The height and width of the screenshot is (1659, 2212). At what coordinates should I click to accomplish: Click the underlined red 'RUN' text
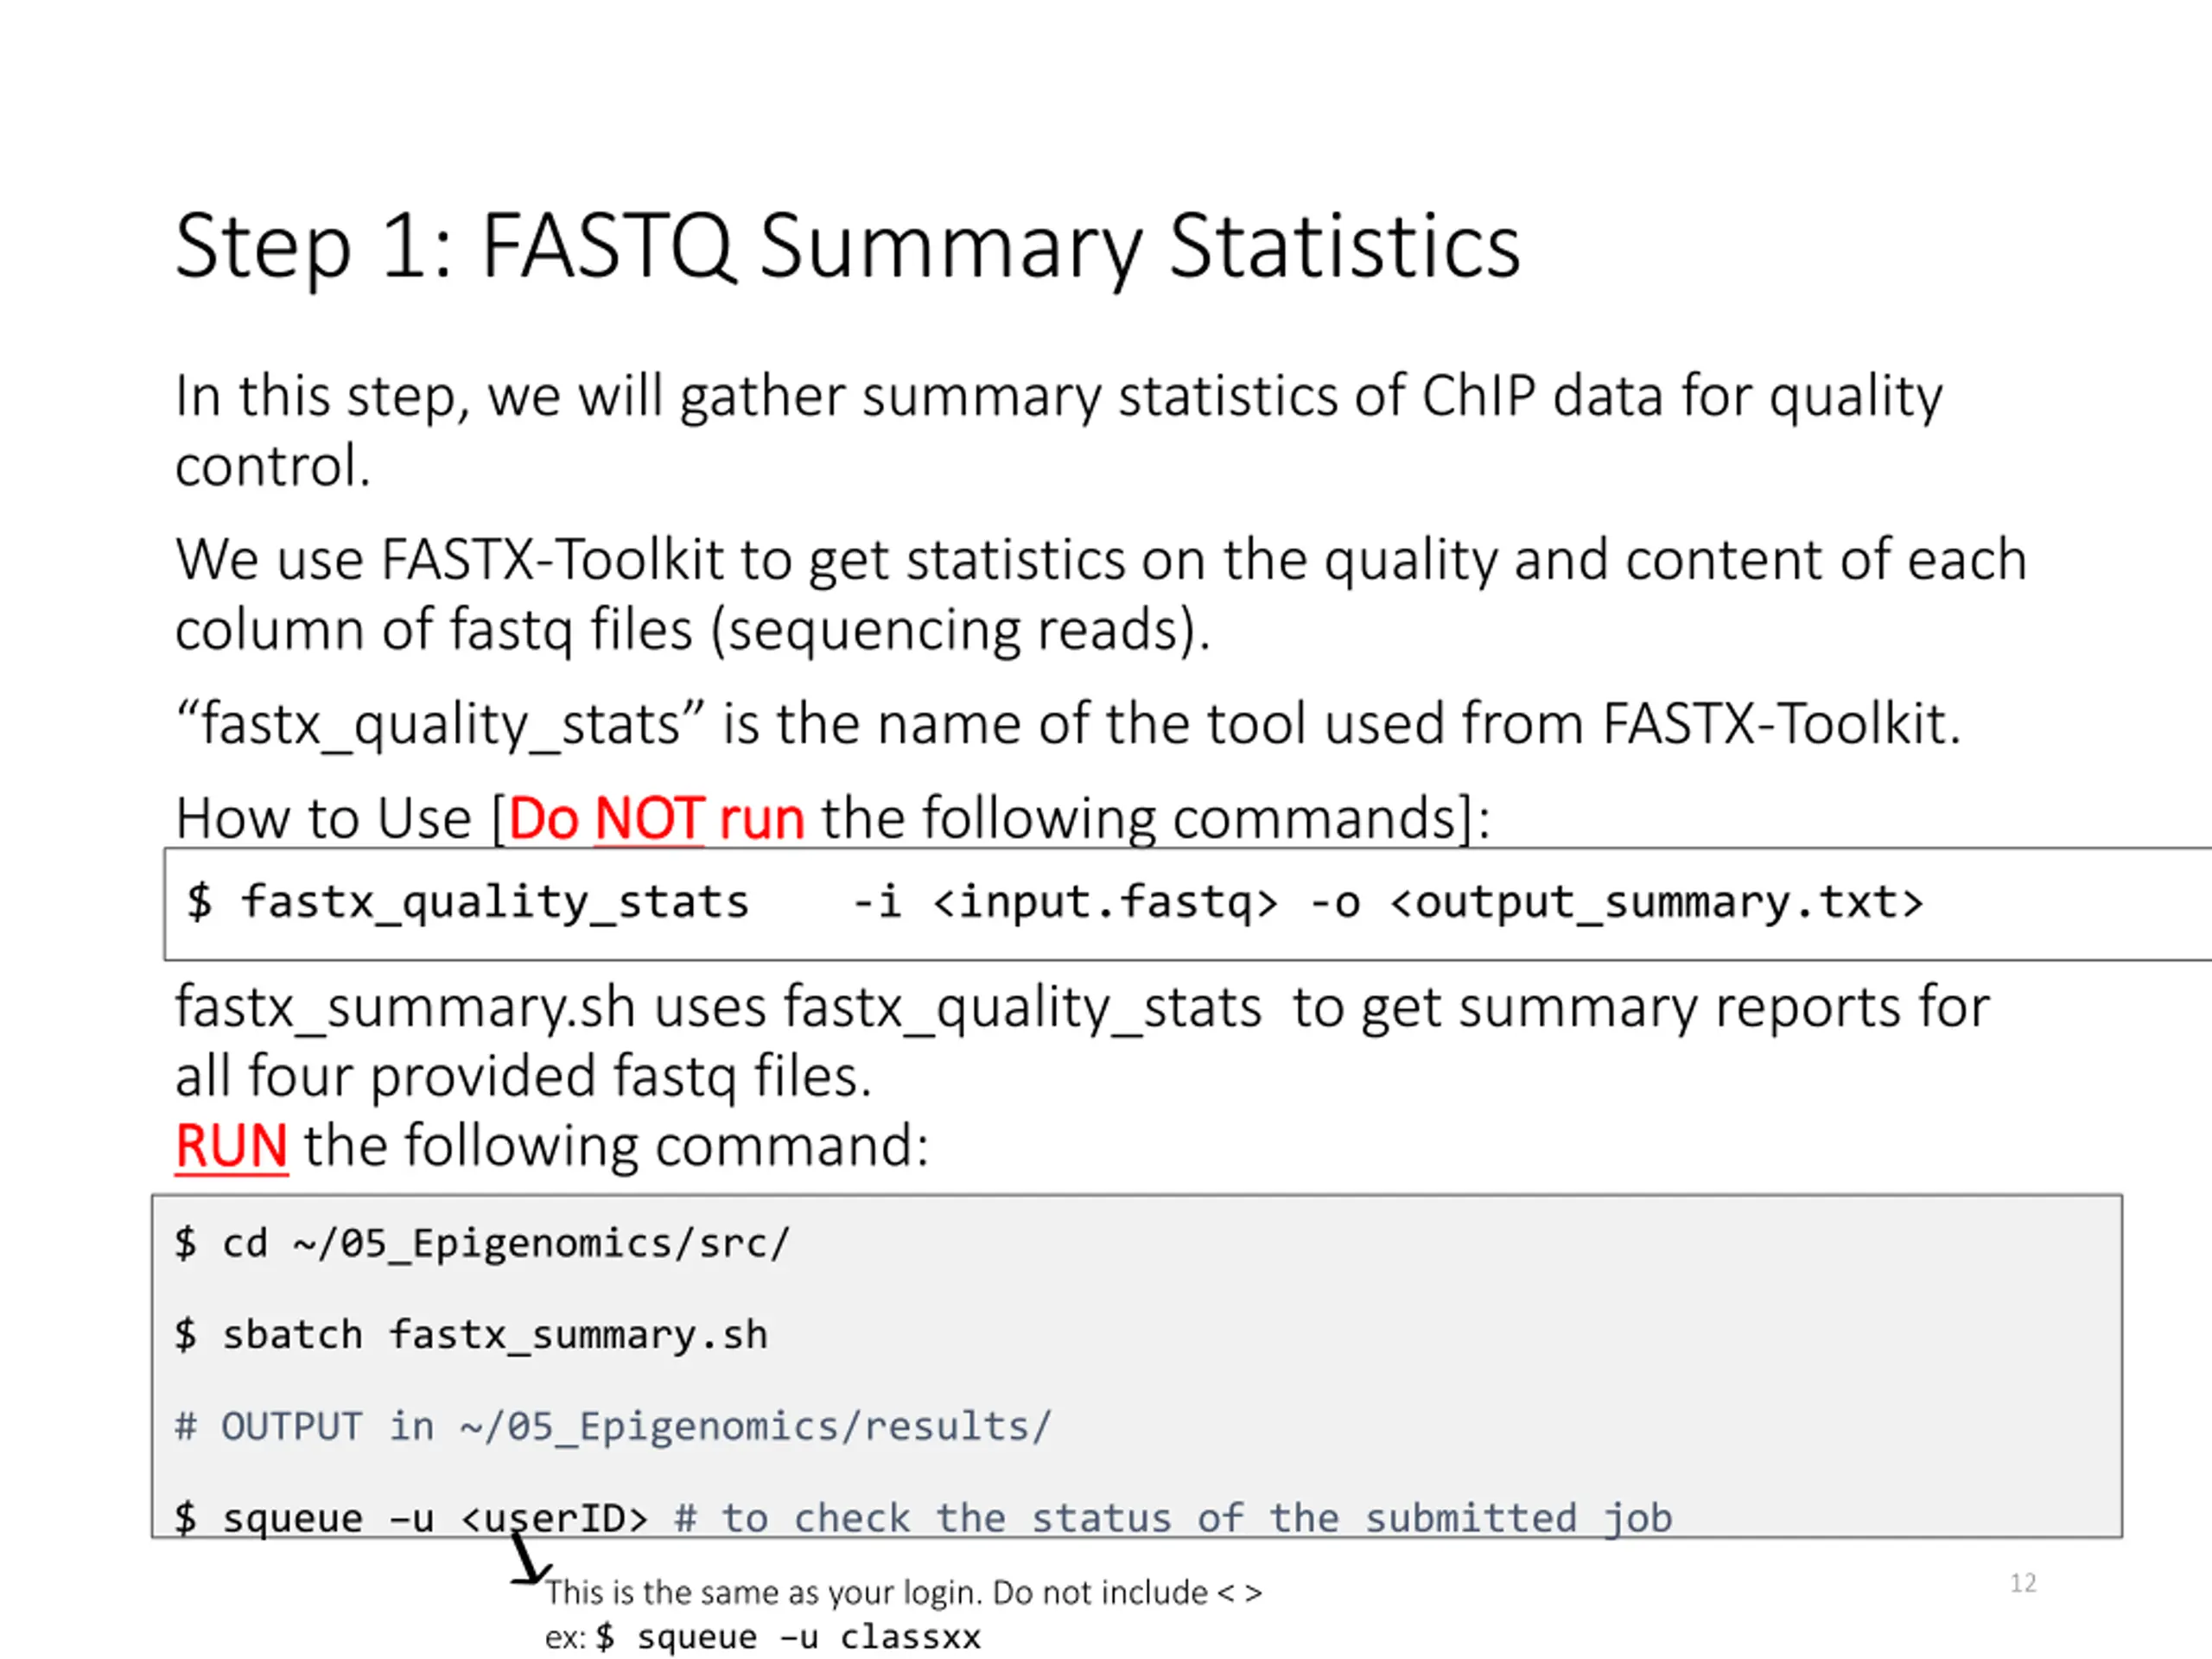[x=231, y=1146]
